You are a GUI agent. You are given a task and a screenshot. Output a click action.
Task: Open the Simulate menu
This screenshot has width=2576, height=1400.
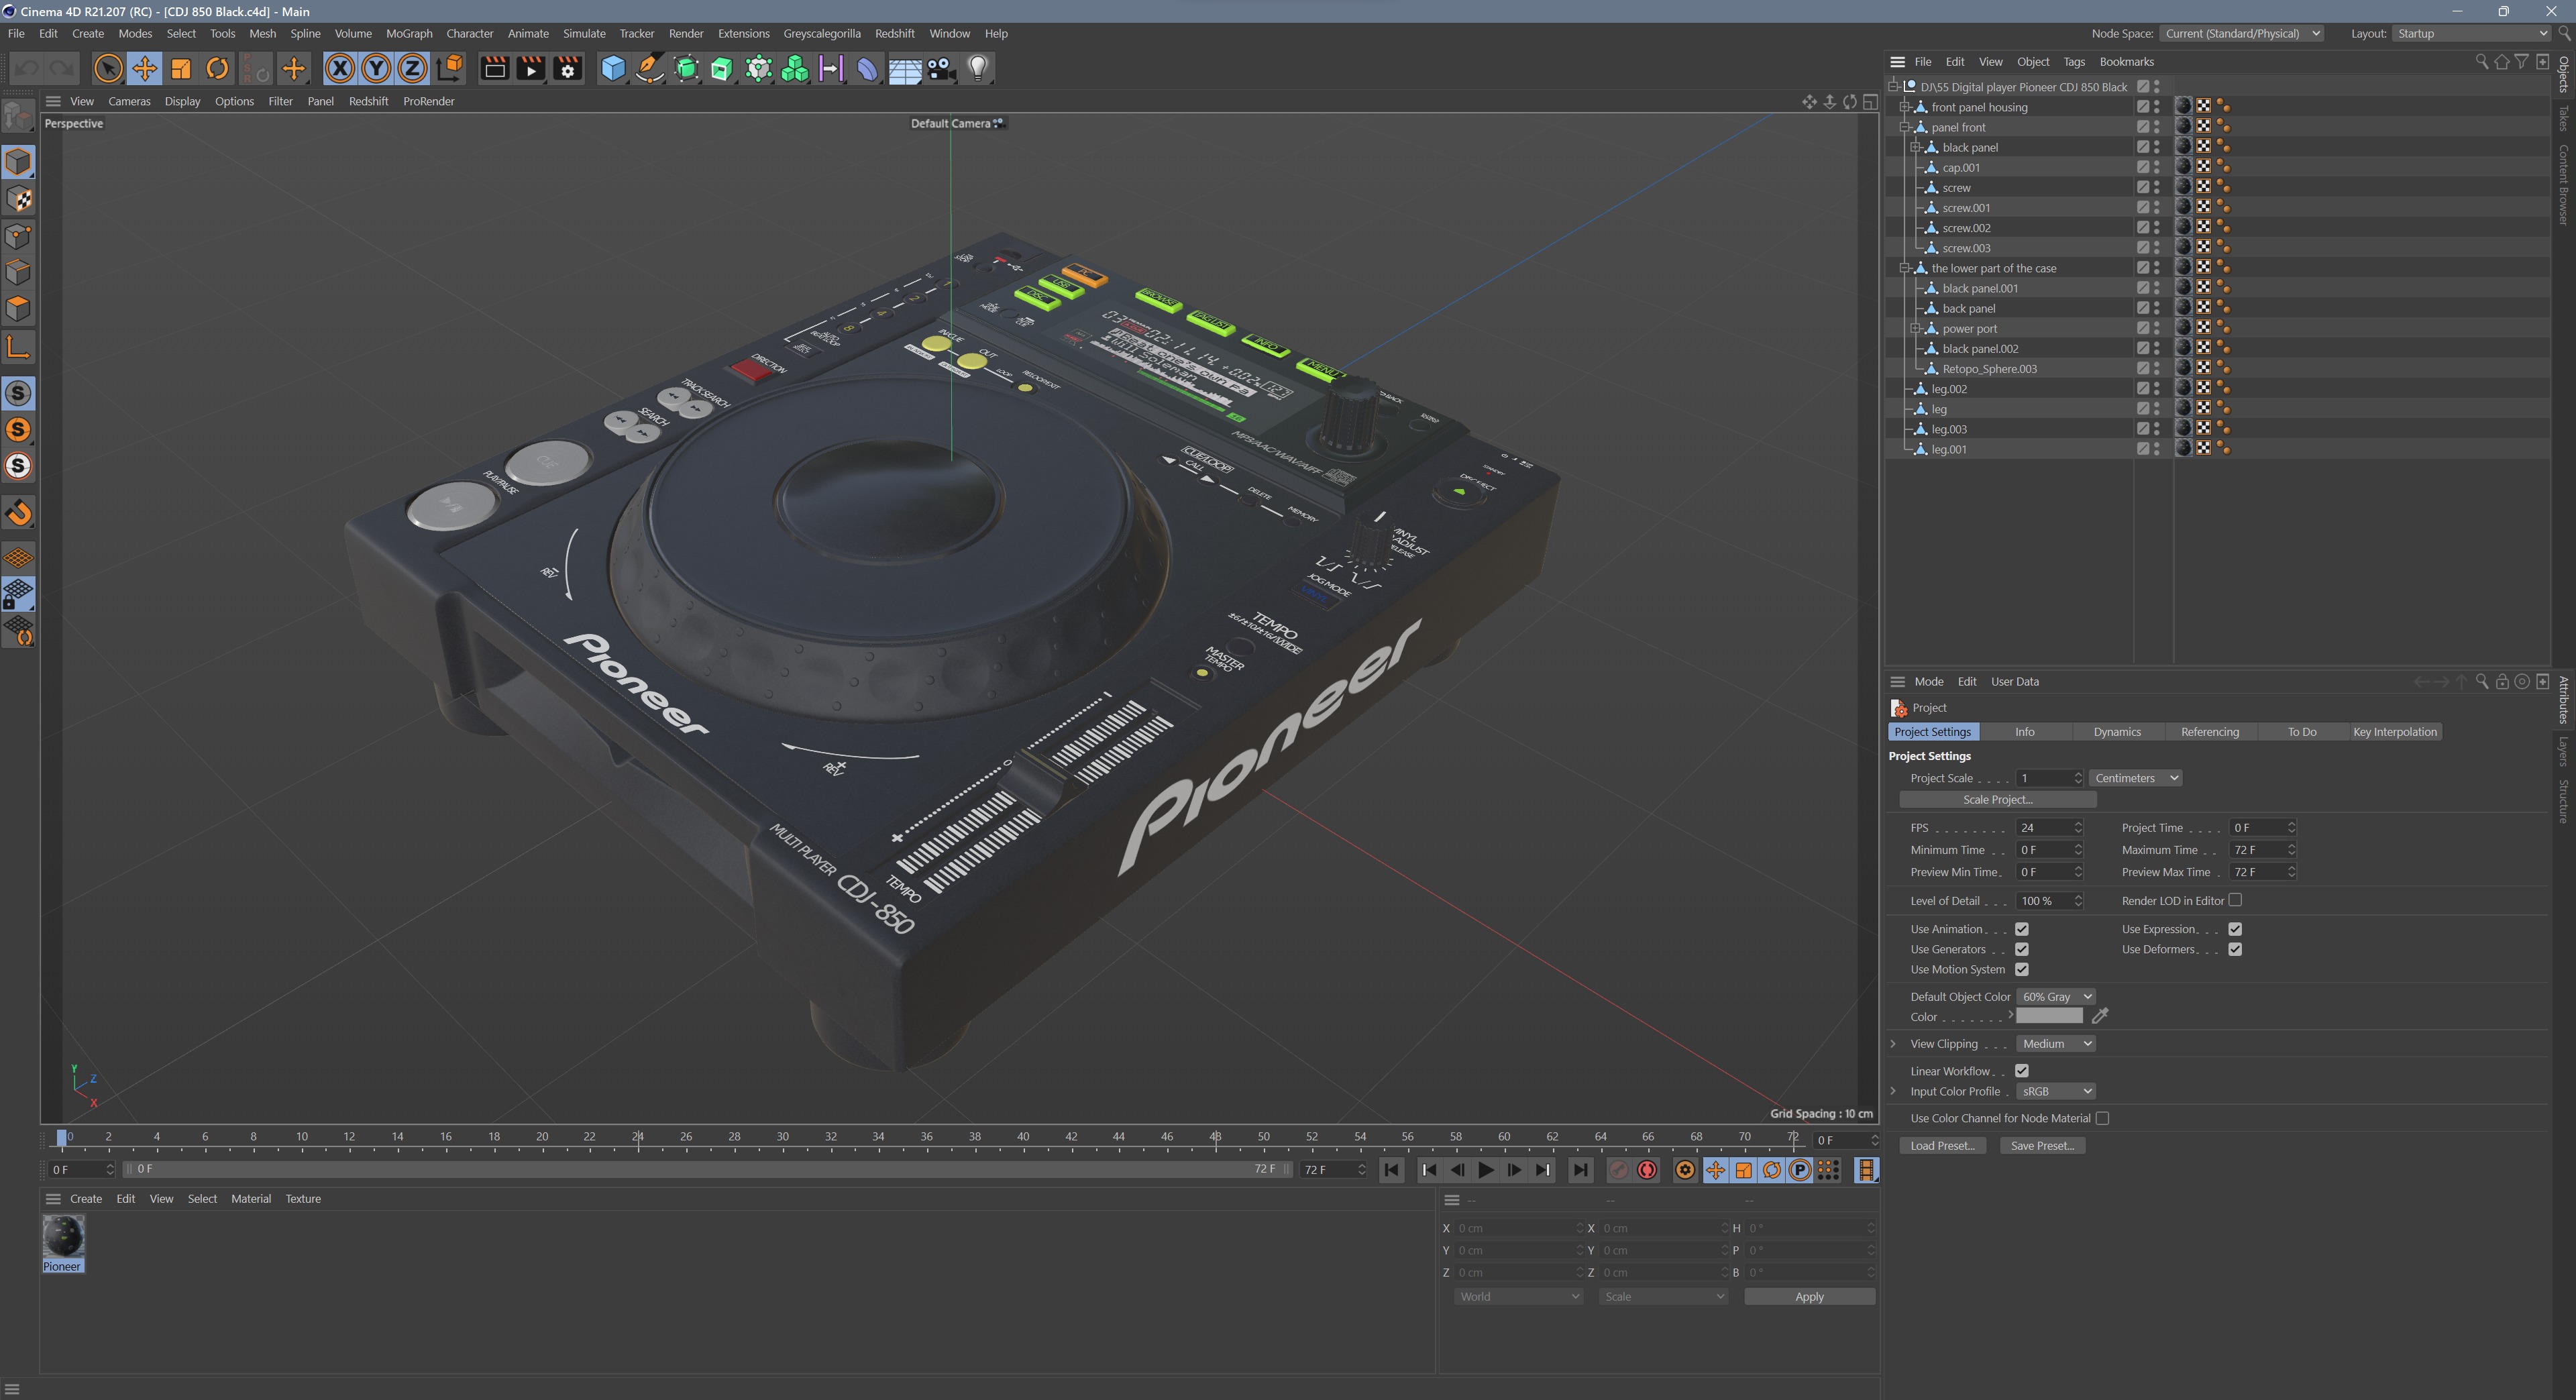(x=584, y=33)
